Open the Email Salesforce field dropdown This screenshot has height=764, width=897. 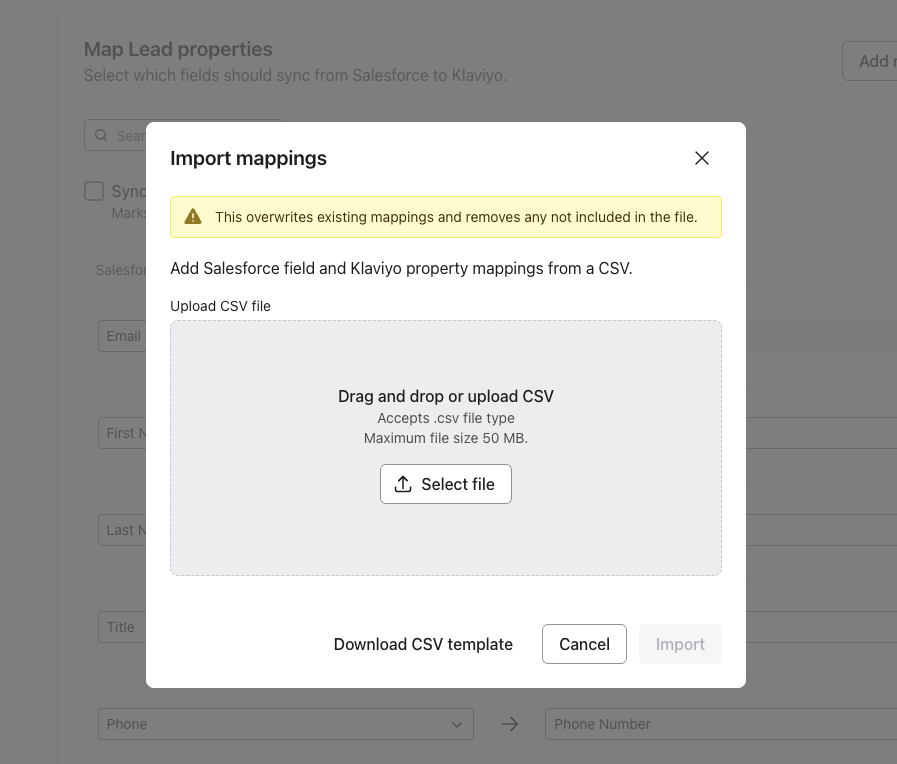(x=123, y=336)
